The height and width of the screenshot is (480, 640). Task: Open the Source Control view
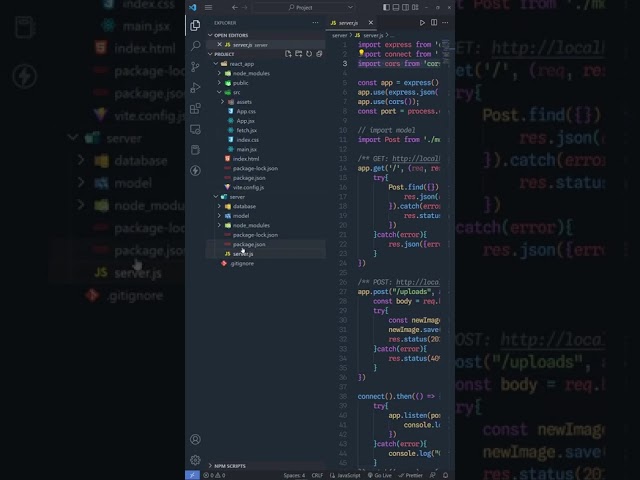(x=195, y=66)
